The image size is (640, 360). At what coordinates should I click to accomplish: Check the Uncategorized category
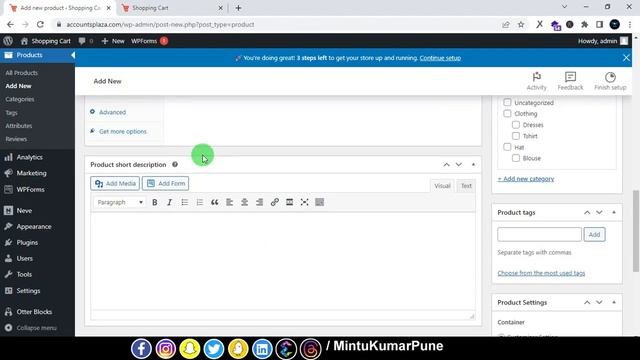(507, 102)
